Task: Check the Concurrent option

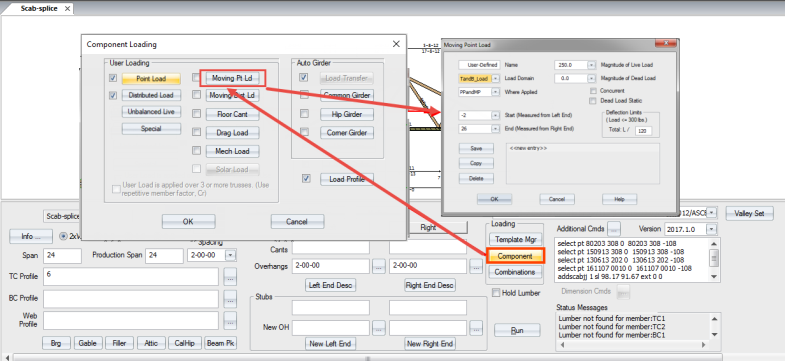Action: coord(593,91)
